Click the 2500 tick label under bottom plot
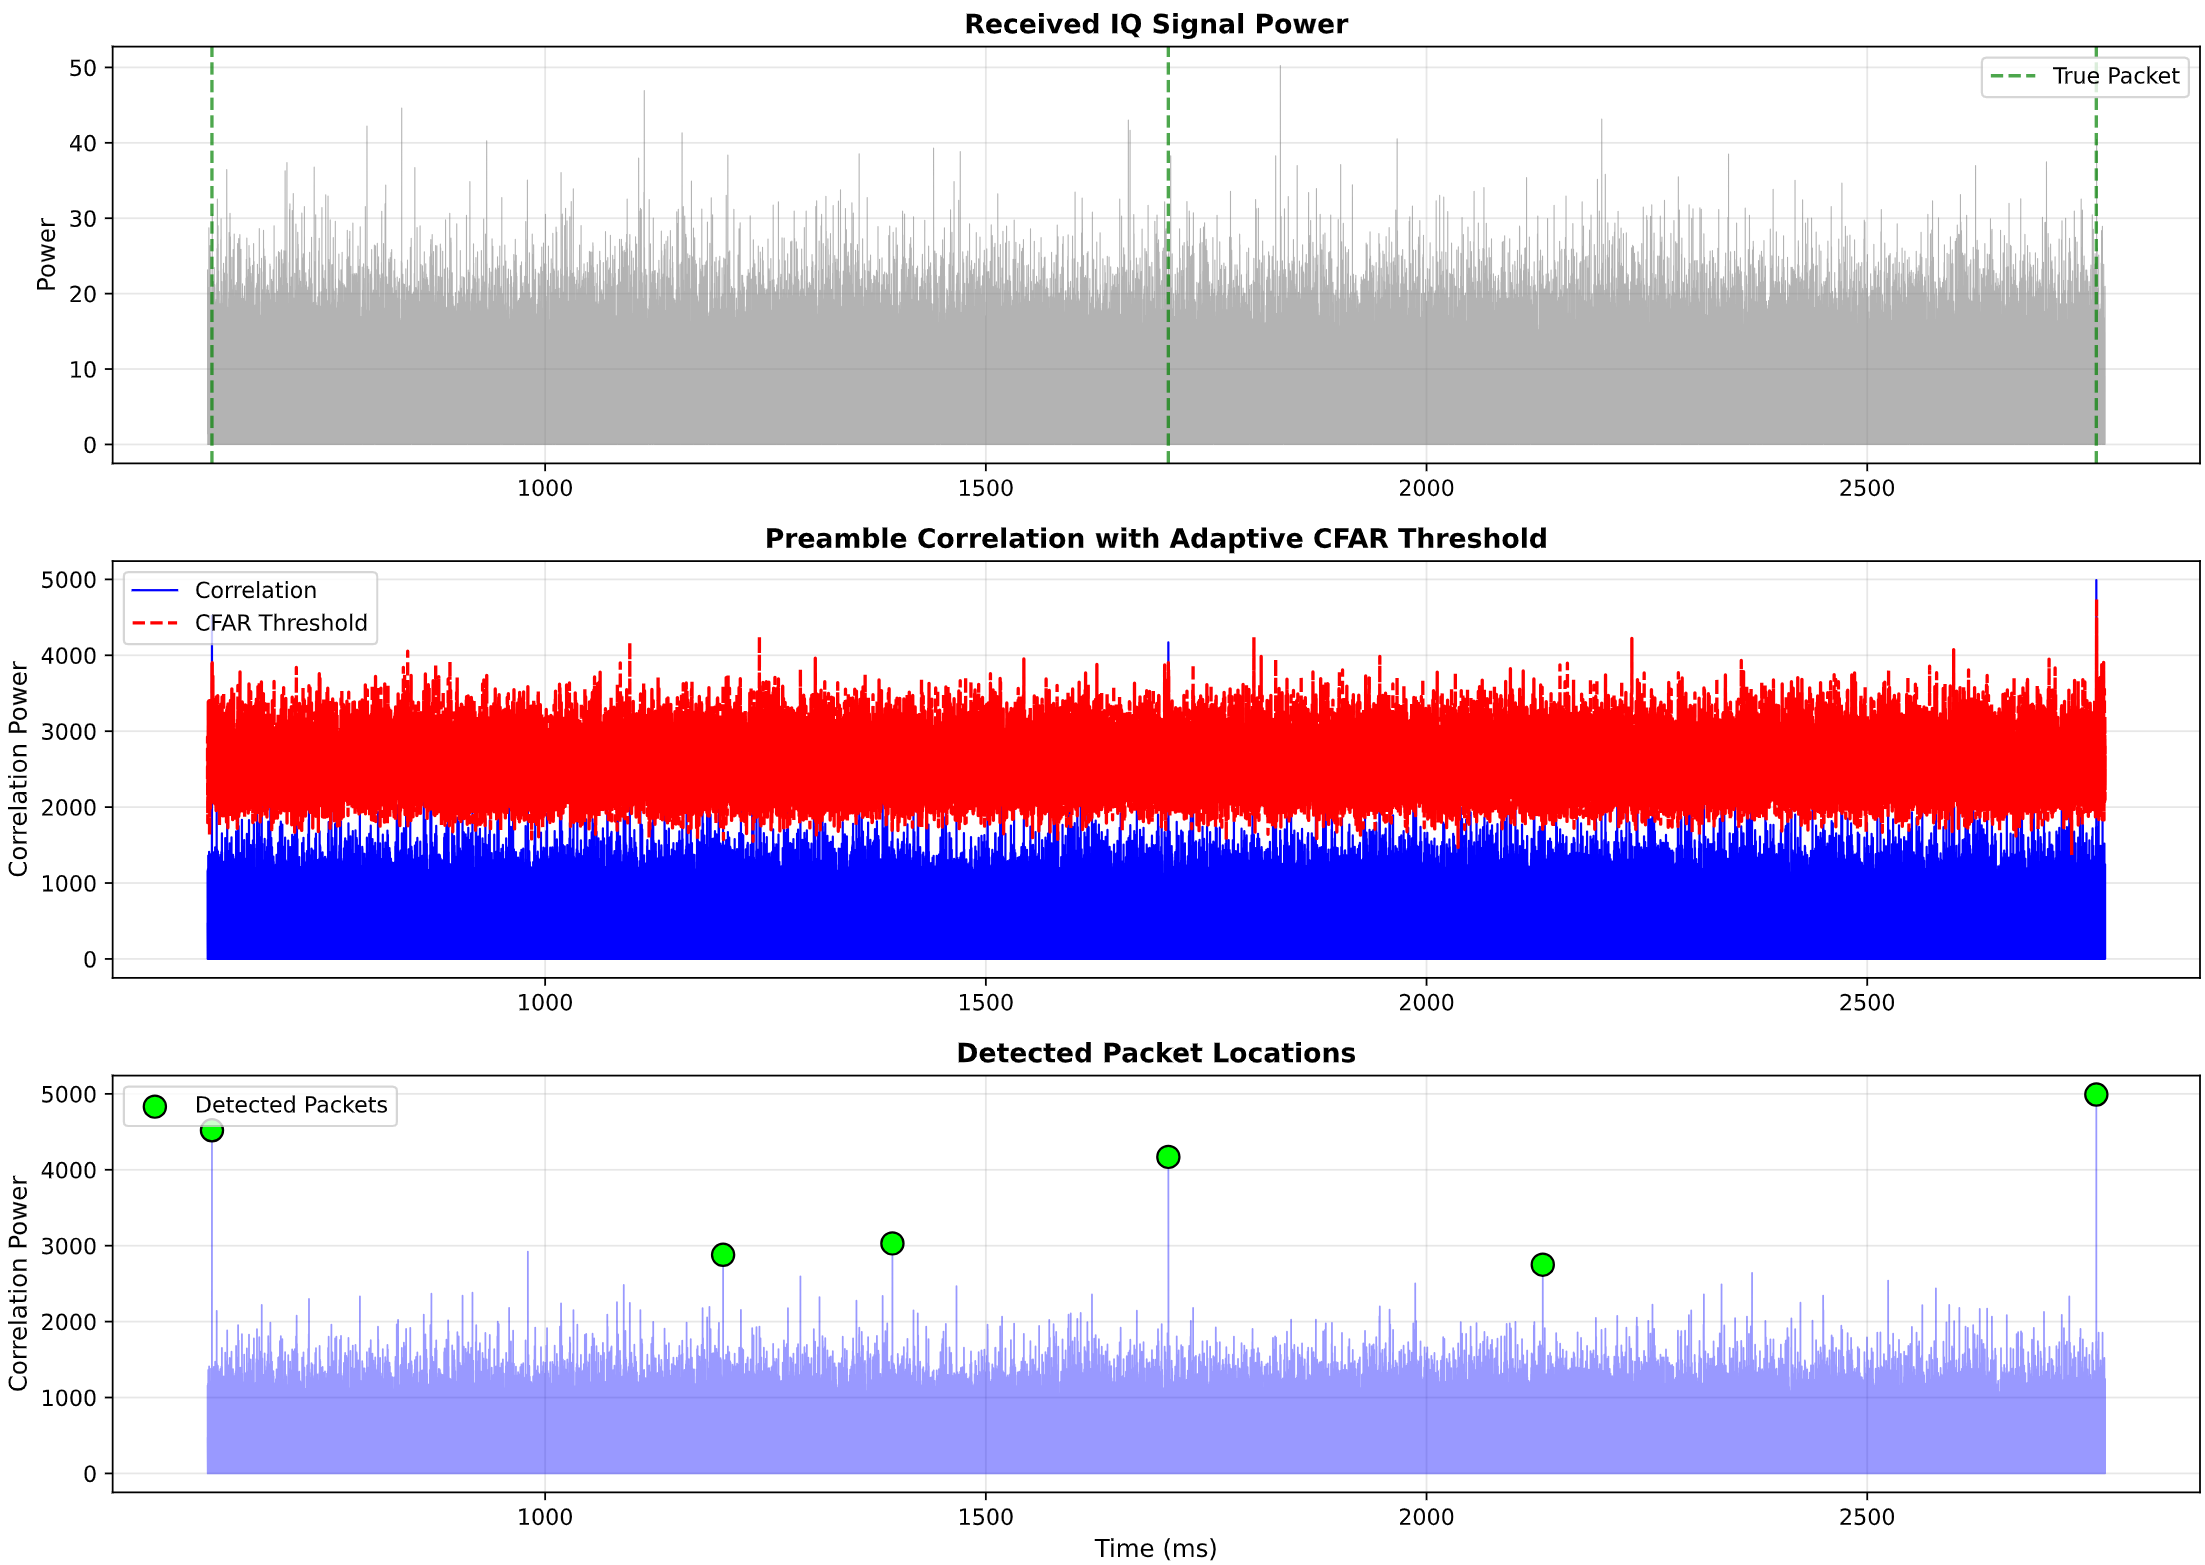This screenshot has width=2205, height=1565. pyautogui.click(x=1866, y=1517)
